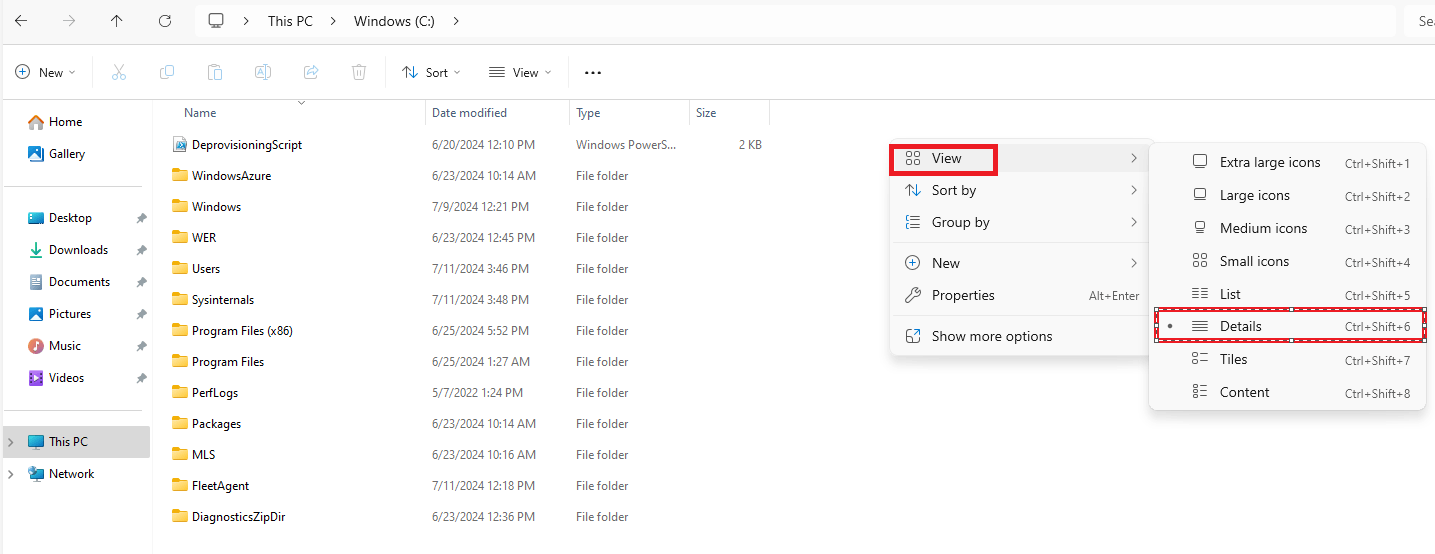Click the Delete trash can icon
This screenshot has height=554, width=1435.
359,72
